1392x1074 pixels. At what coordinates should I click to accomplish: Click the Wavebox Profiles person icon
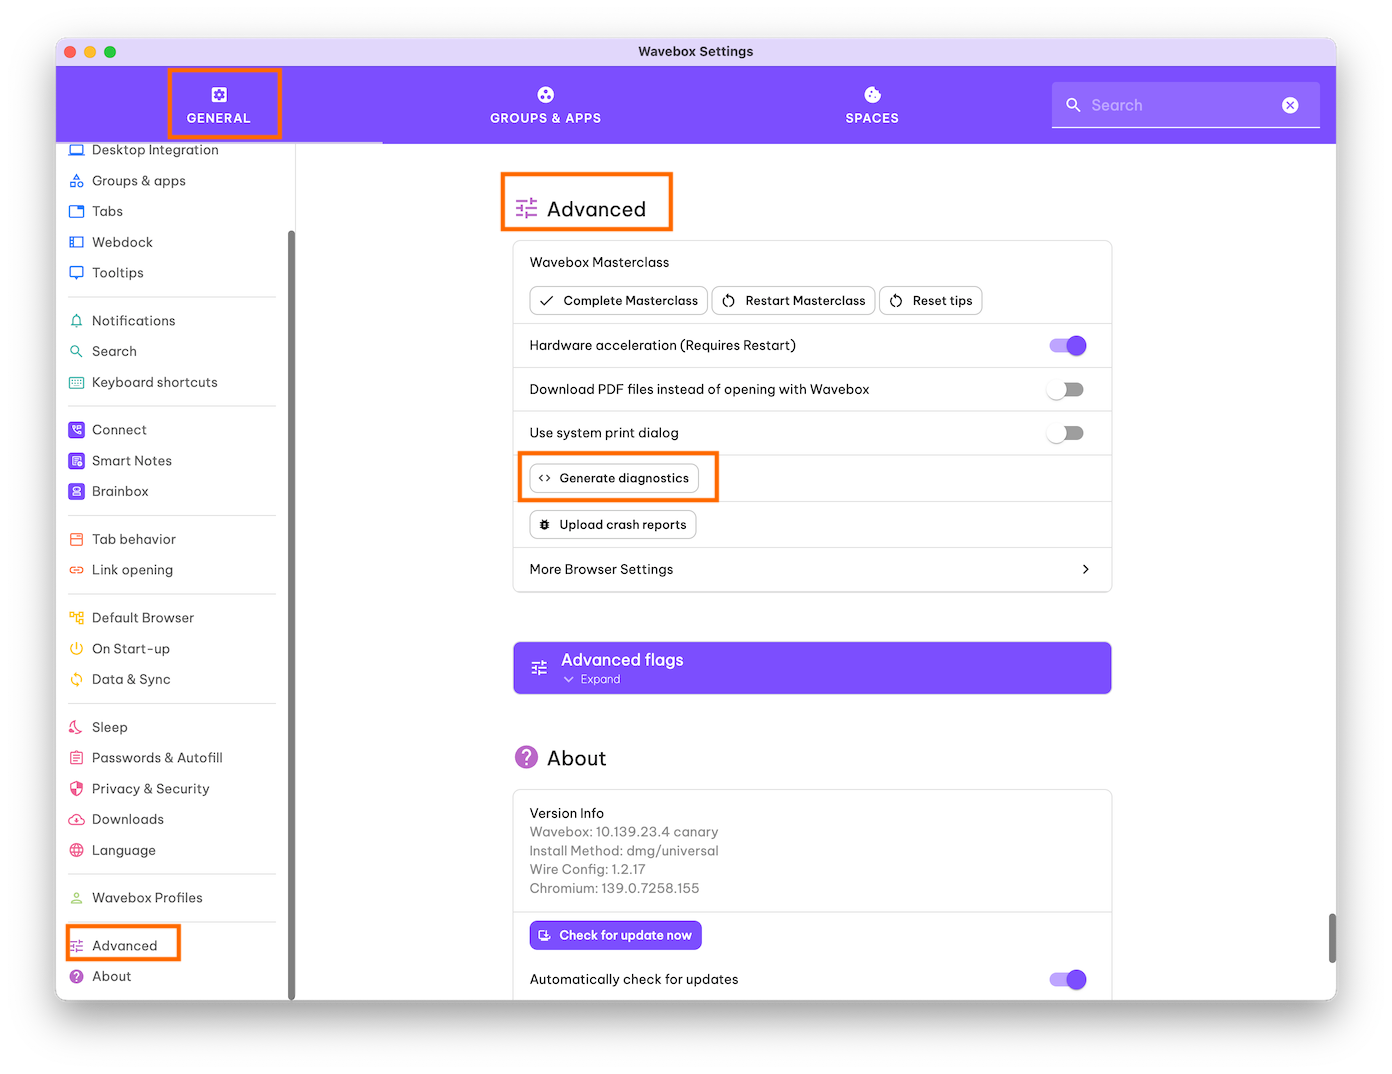pos(76,898)
